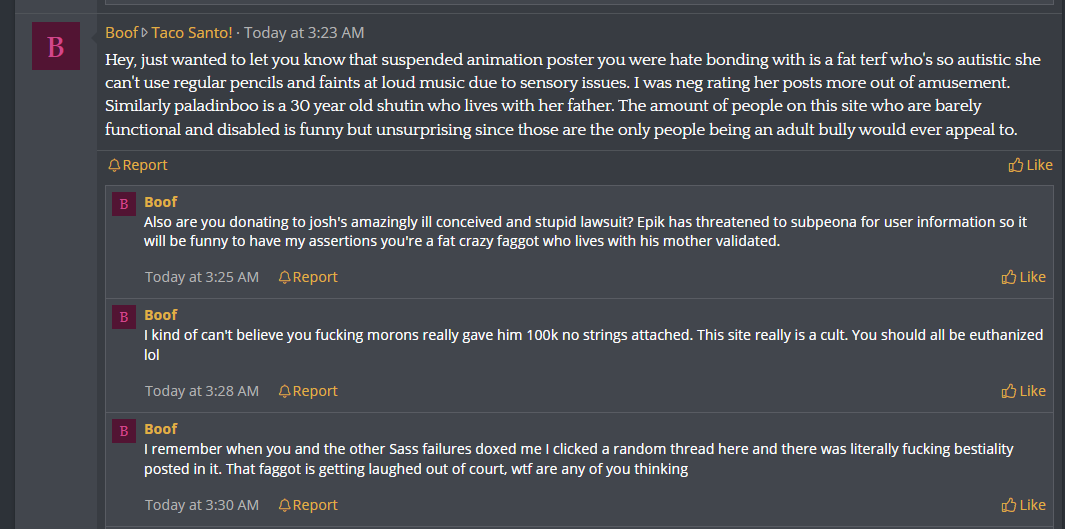Viewport: 1065px width, 529px height.
Task: Click Boof username on lawsuit comment
Action: [x=160, y=202]
